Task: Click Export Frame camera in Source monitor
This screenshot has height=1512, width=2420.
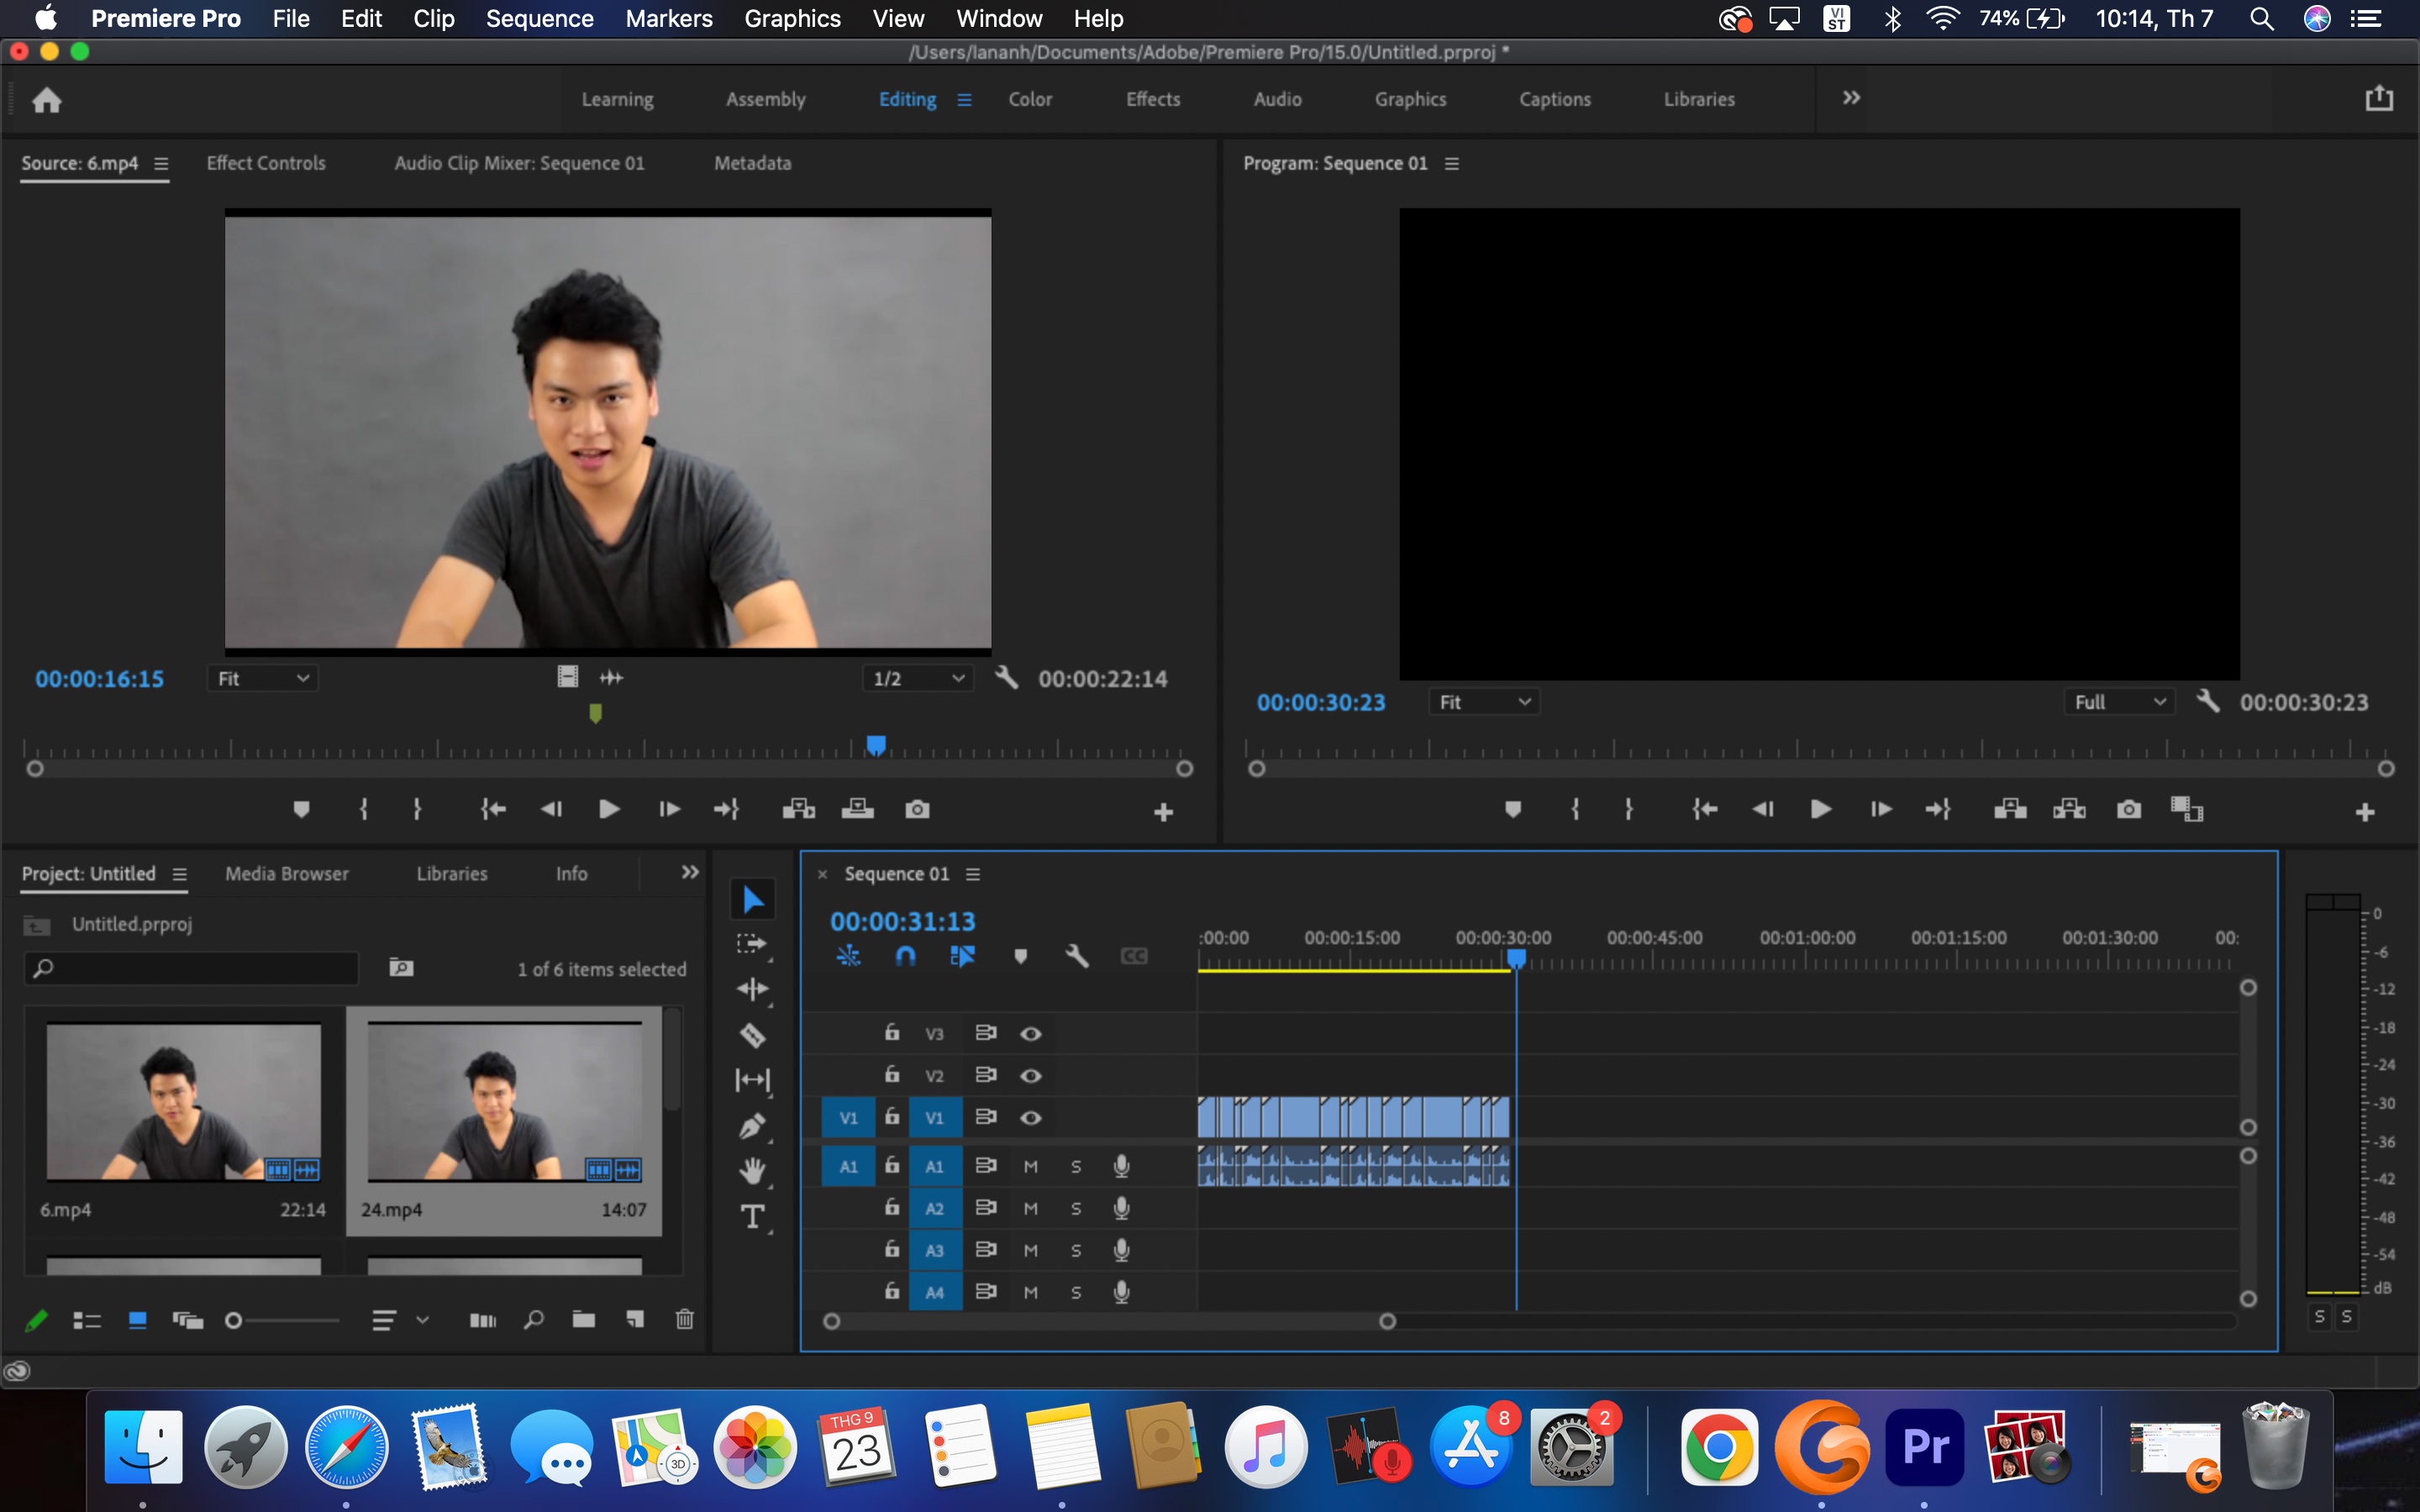Action: (917, 809)
